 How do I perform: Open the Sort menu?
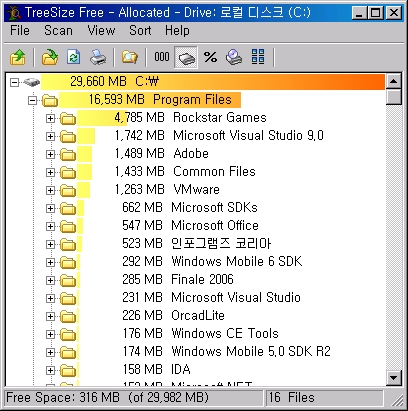pyautogui.click(x=140, y=31)
